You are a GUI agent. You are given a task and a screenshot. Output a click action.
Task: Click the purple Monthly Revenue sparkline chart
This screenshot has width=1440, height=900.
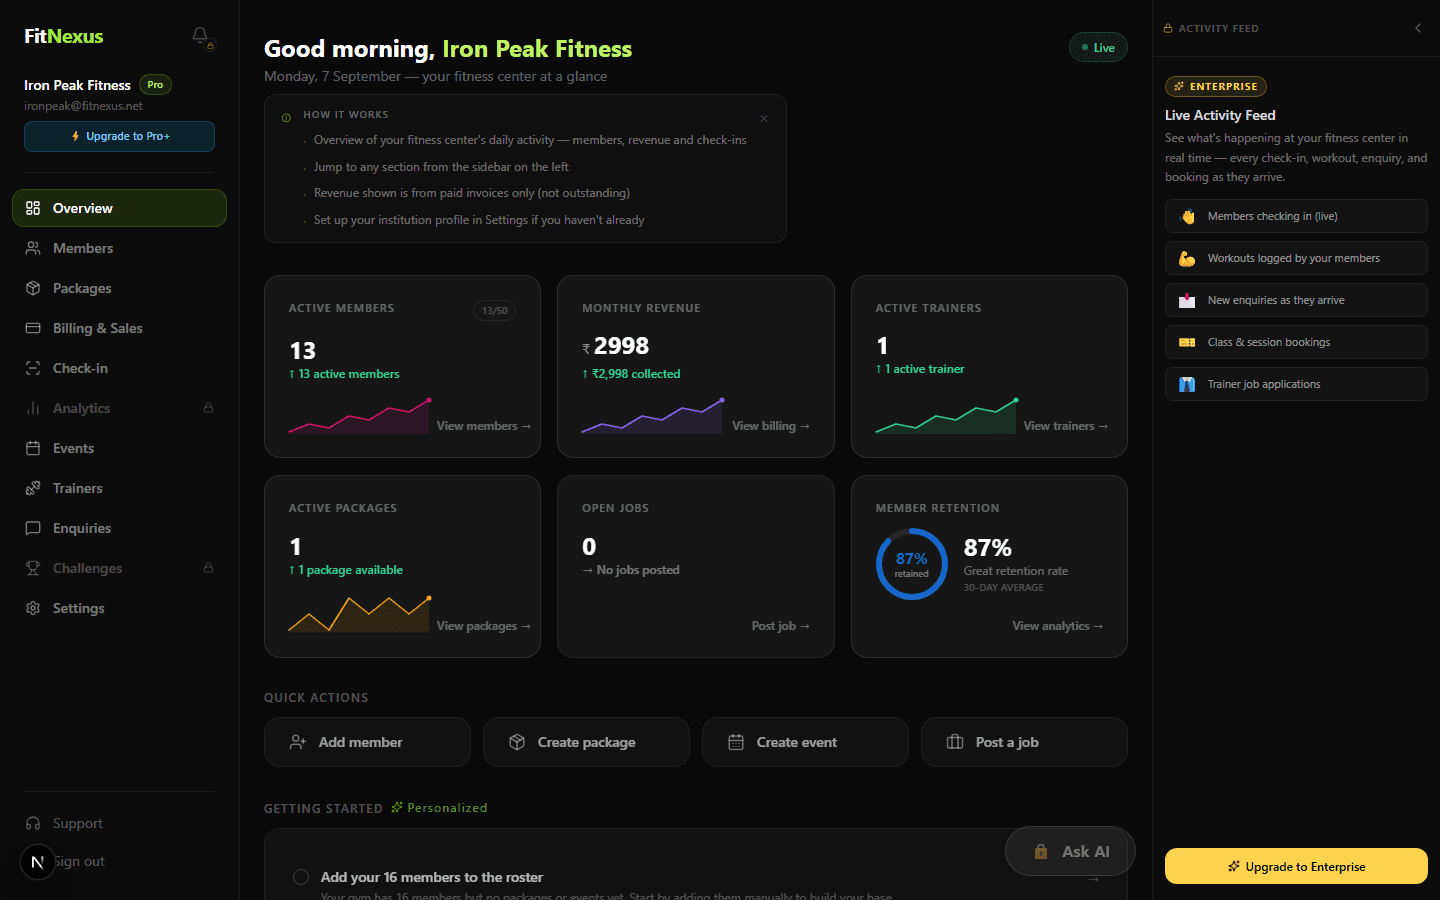pos(653,415)
